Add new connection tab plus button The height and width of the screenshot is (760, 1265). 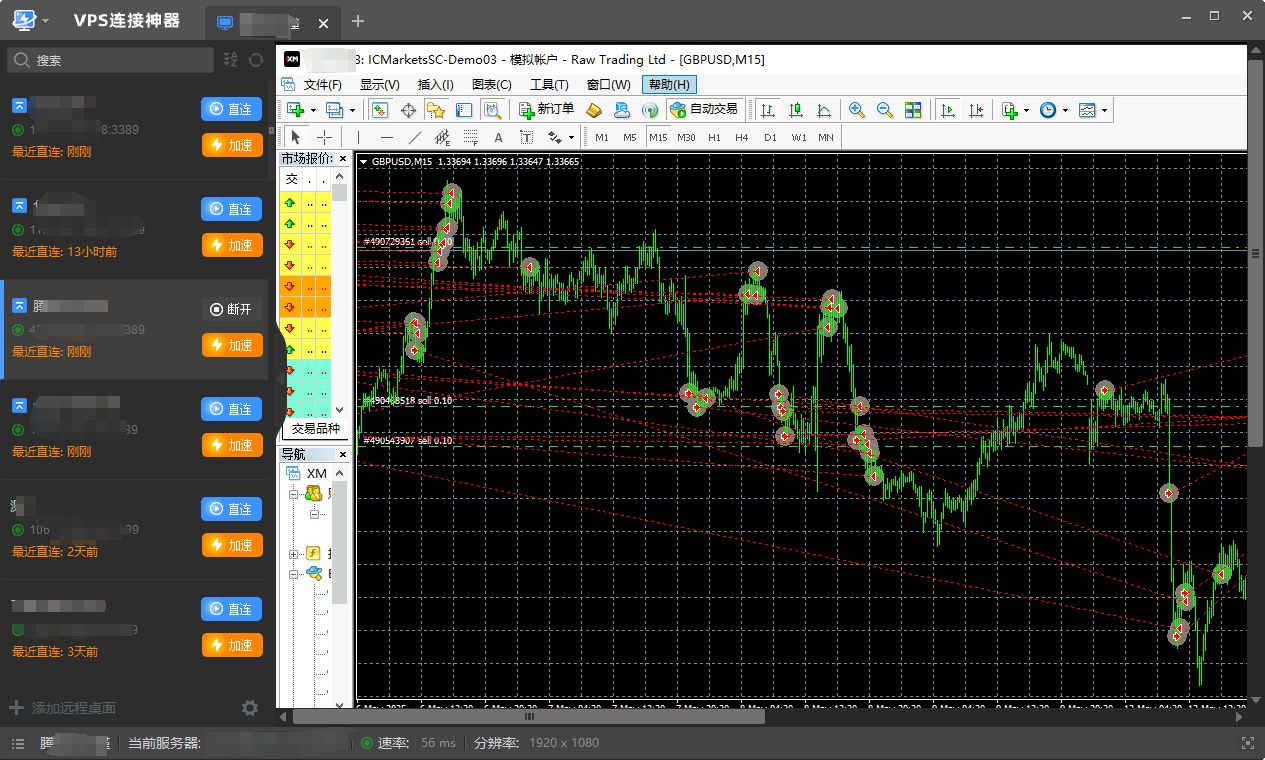pyautogui.click(x=358, y=21)
